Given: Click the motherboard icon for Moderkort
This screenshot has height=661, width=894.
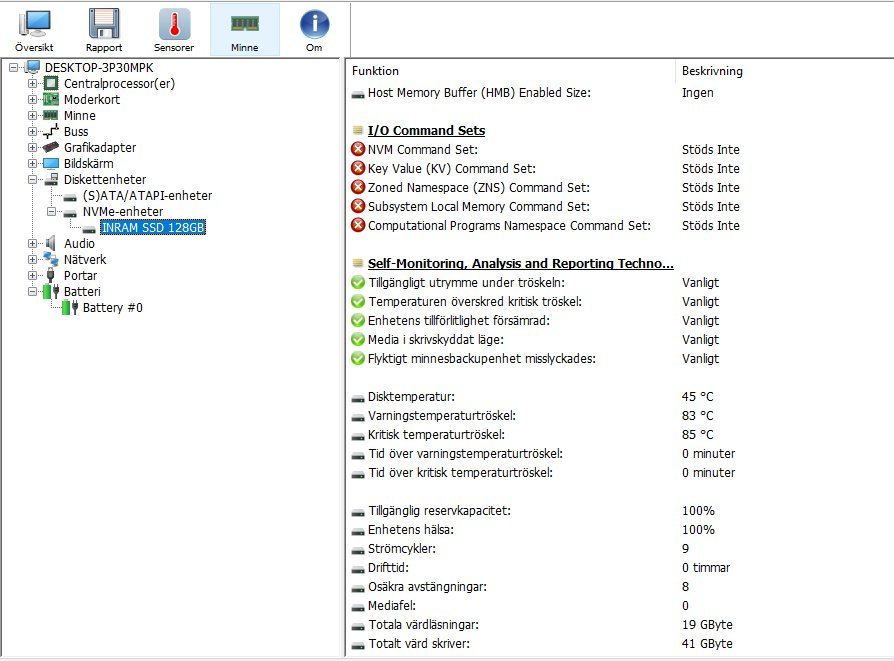Looking at the screenshot, I should (x=51, y=99).
